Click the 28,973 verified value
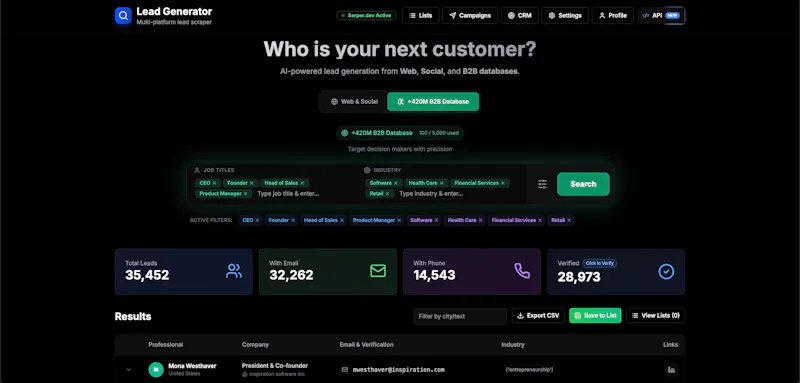 click(579, 277)
